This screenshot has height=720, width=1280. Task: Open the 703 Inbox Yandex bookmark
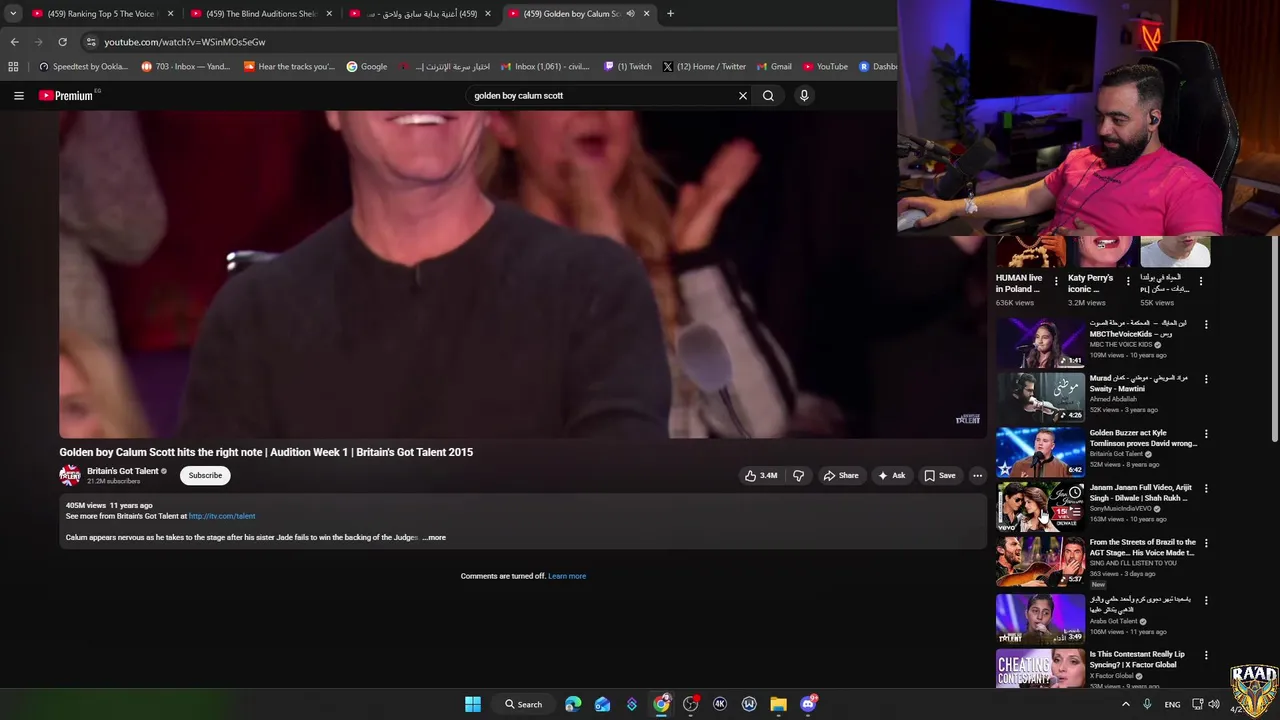tap(186, 67)
